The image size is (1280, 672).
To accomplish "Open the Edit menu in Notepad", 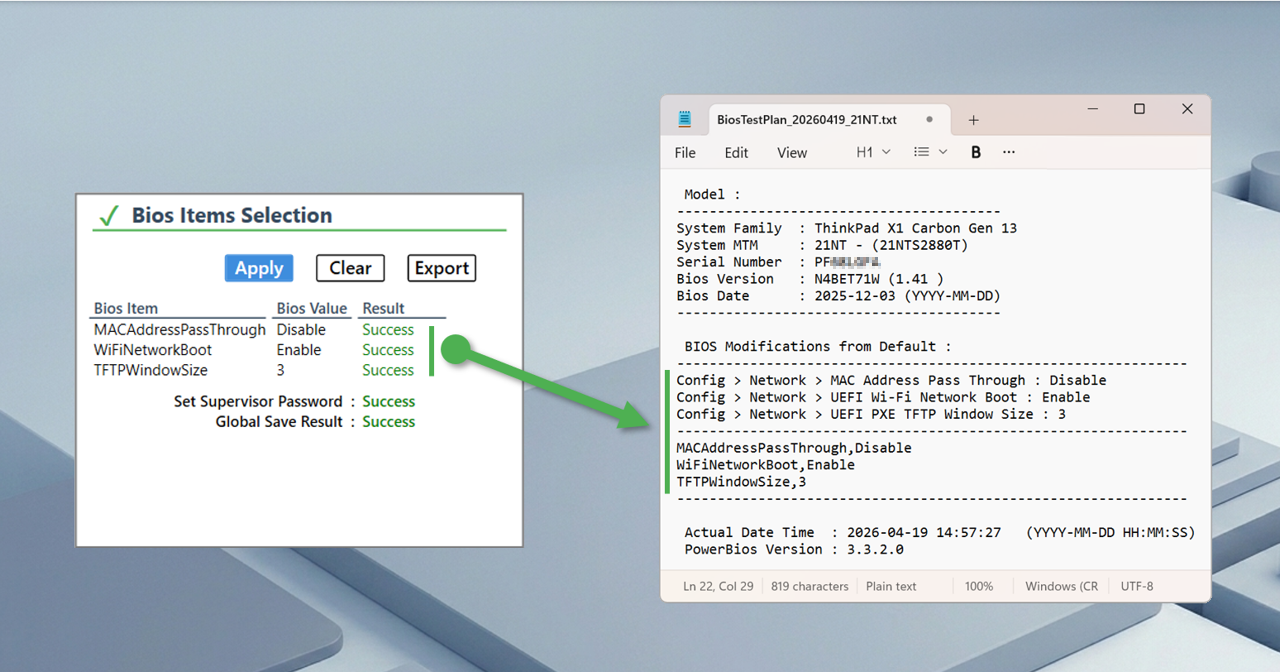I will tap(736, 153).
